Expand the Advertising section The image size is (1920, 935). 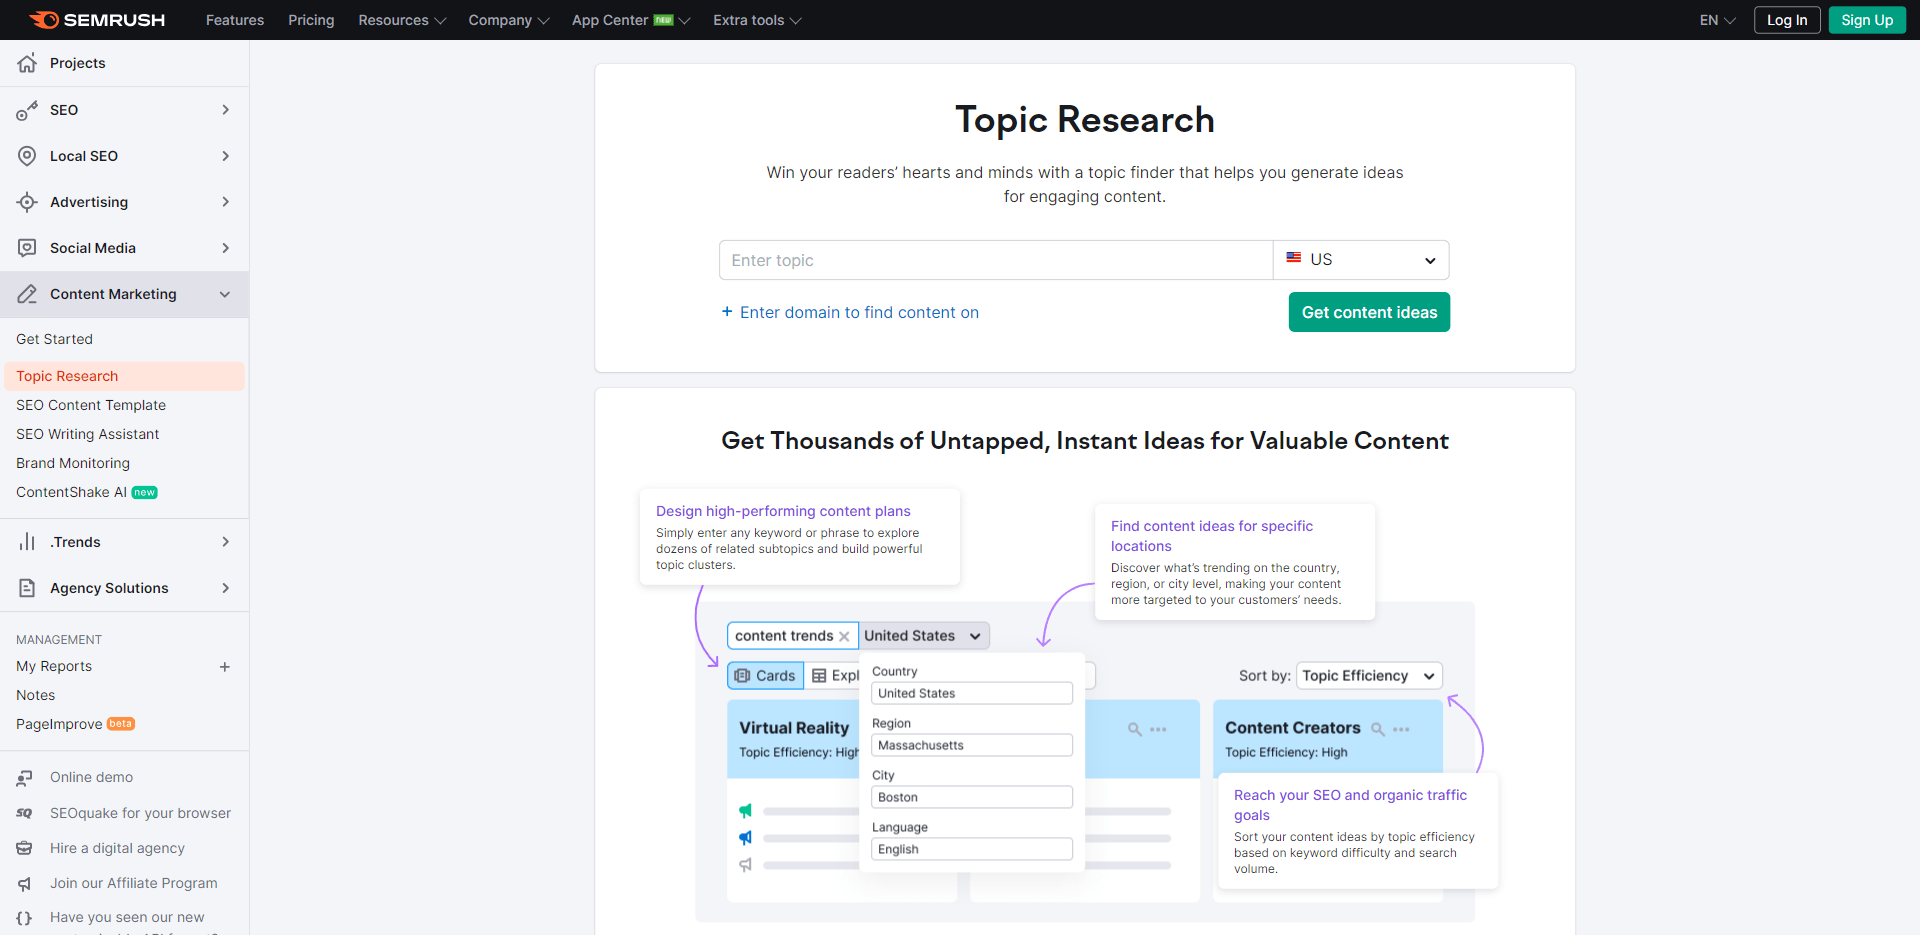[x=226, y=202]
